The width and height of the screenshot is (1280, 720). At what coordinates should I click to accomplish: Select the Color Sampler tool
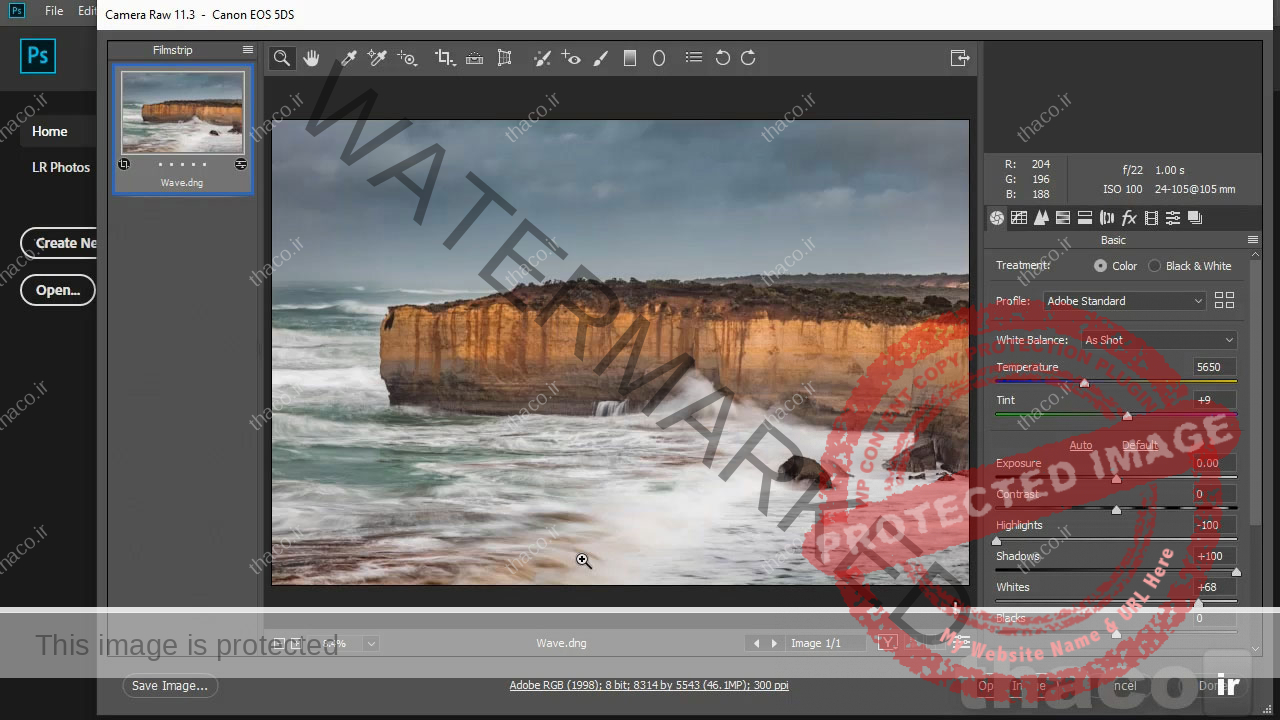pos(377,58)
